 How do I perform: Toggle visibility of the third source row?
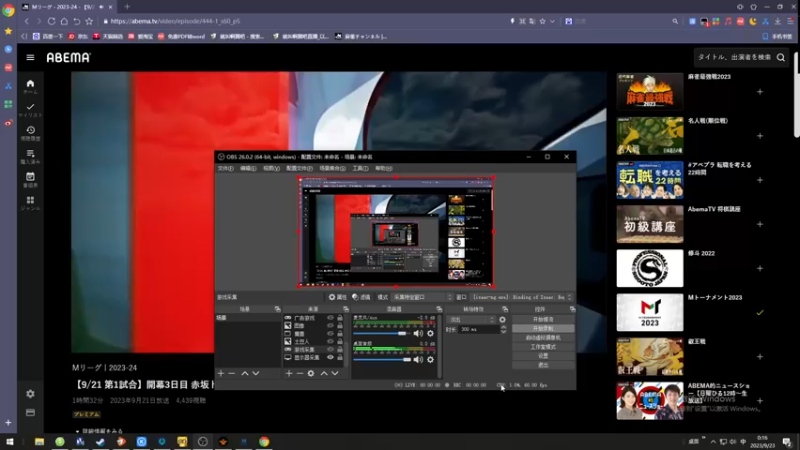330,334
